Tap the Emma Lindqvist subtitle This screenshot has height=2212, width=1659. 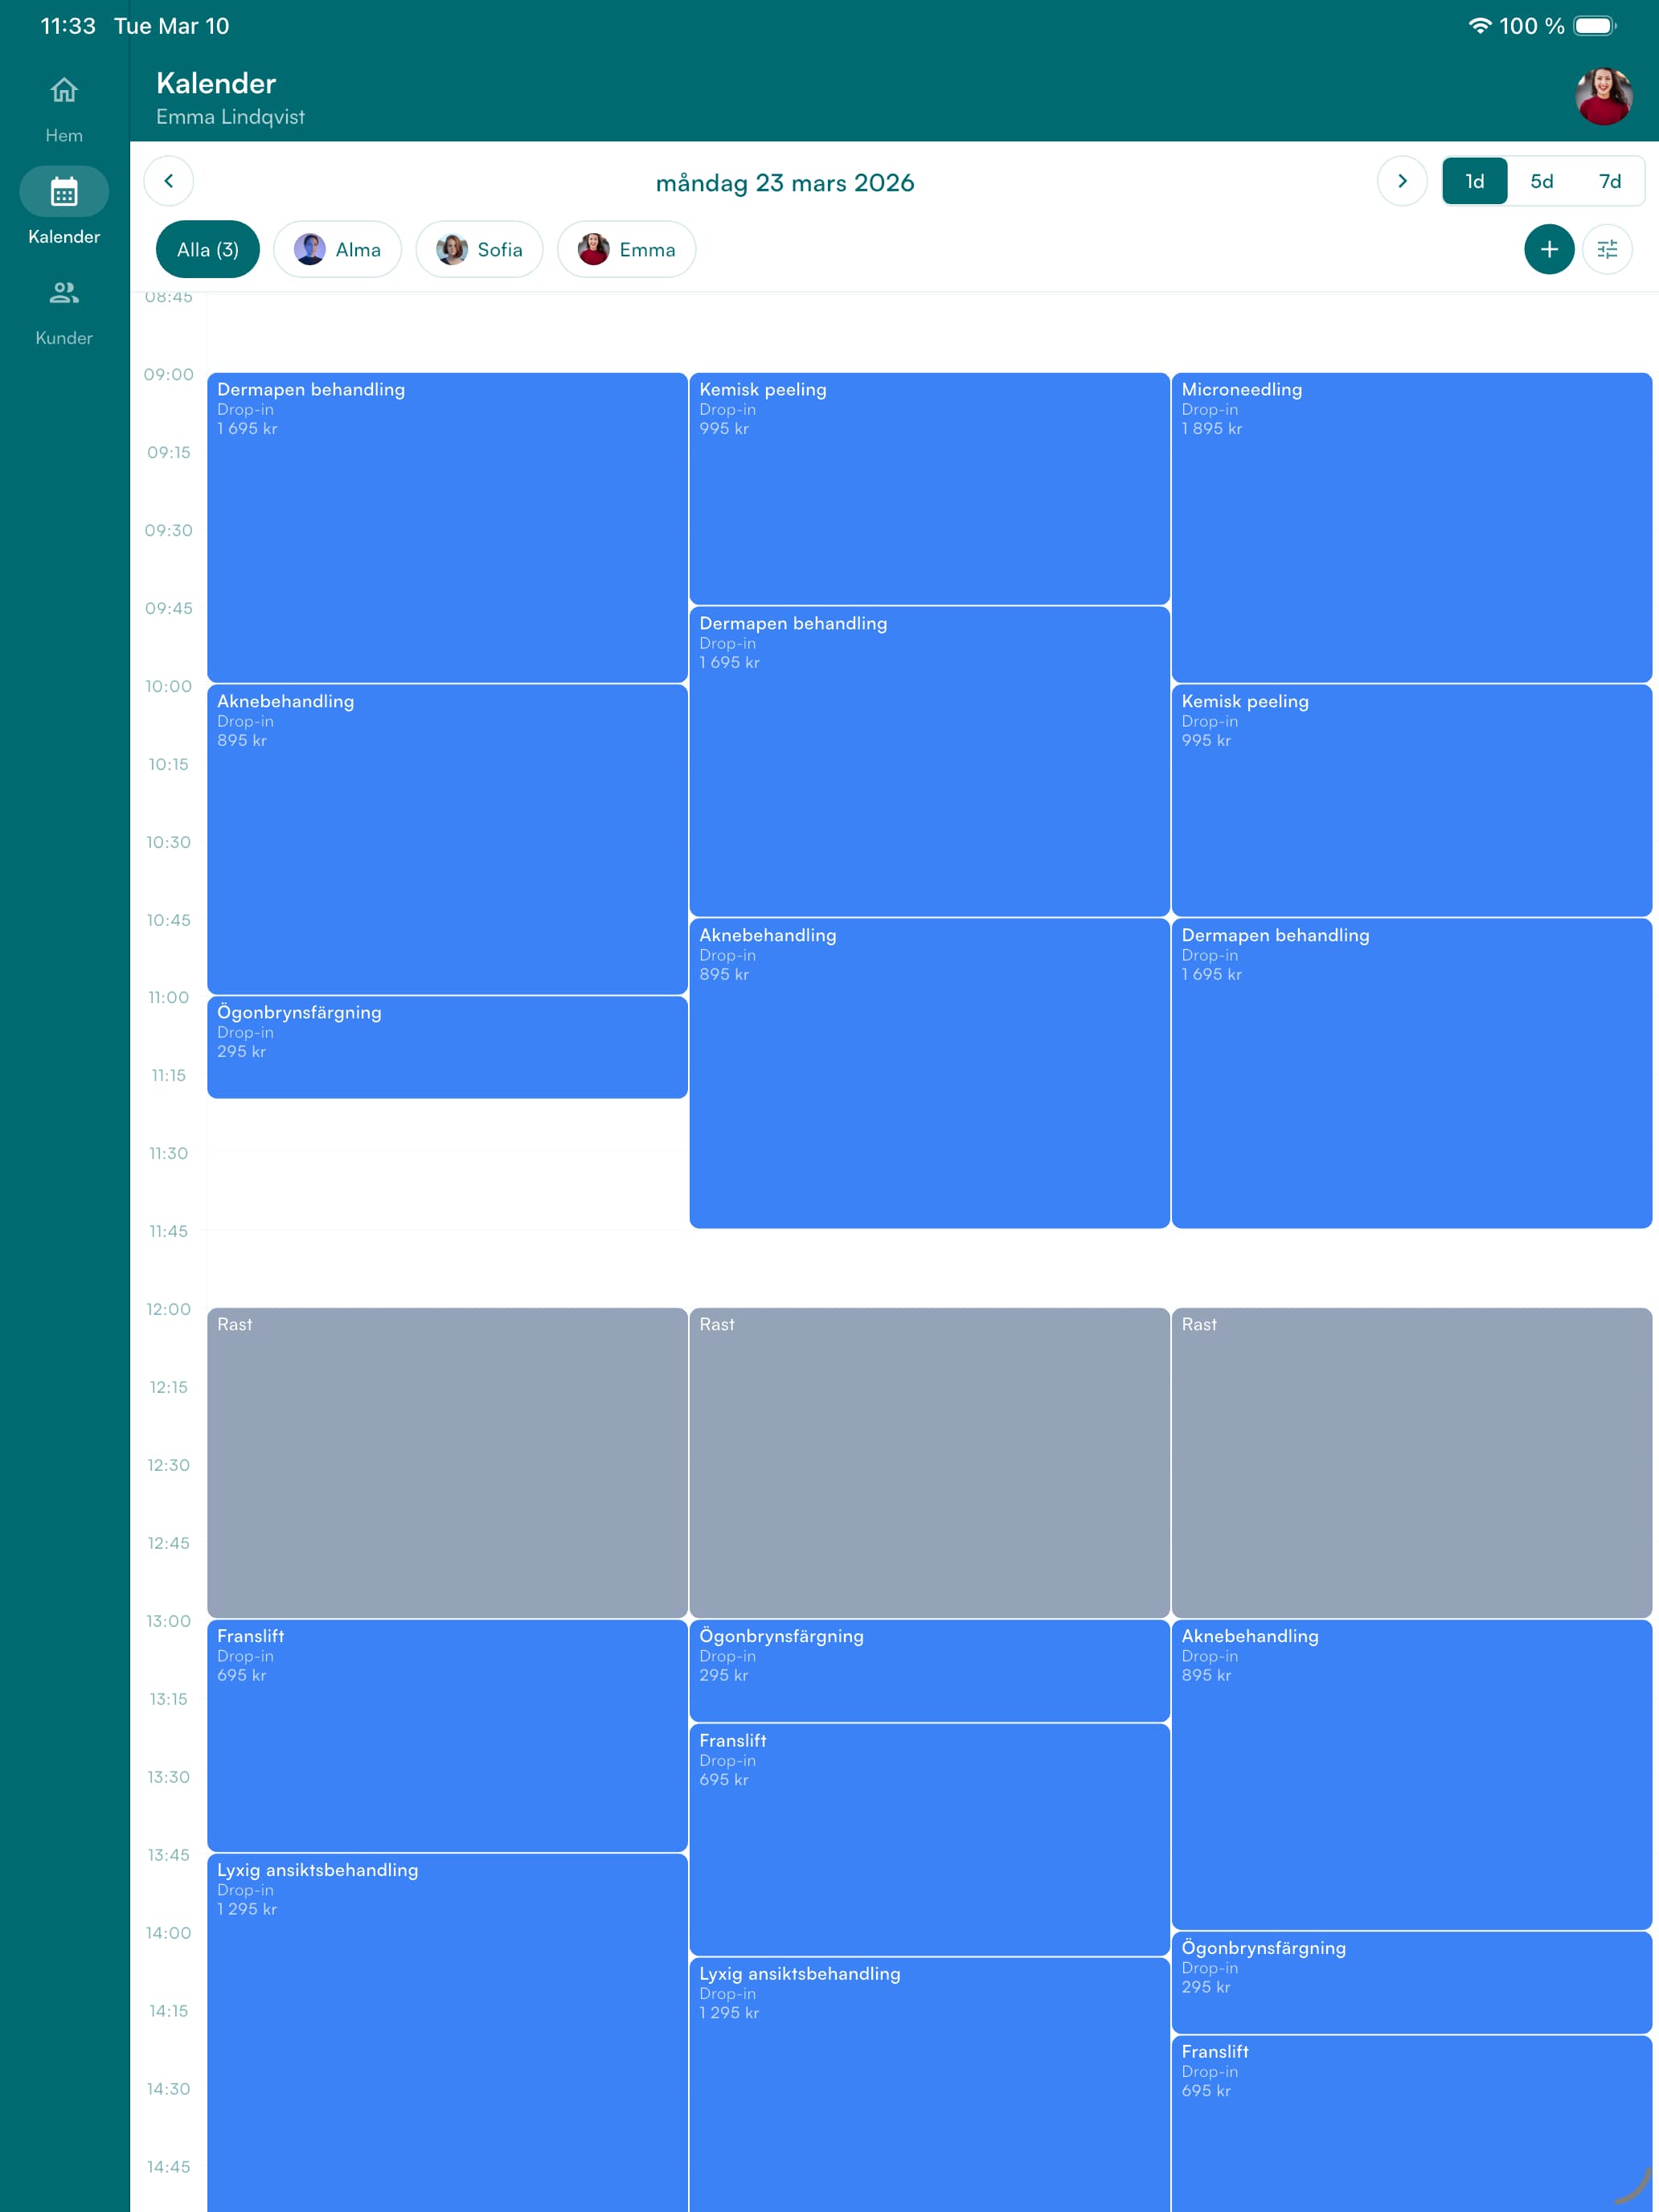230,117
